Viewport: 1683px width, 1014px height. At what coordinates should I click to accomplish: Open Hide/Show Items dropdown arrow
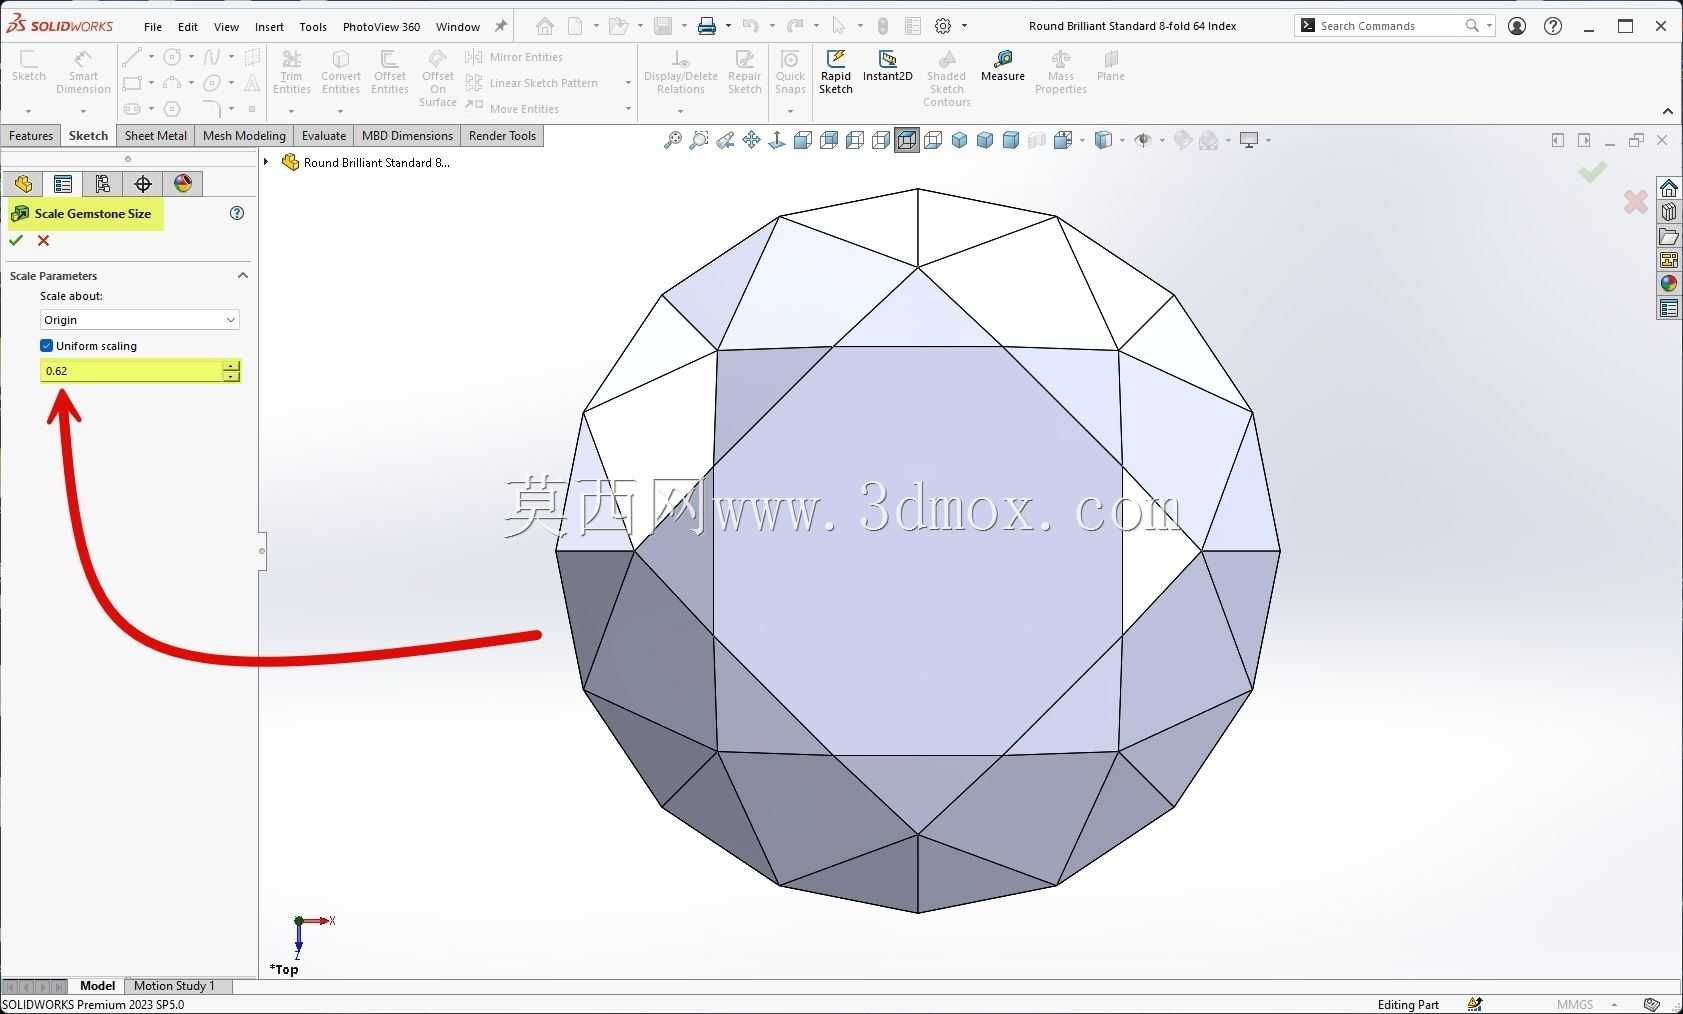tap(1161, 140)
